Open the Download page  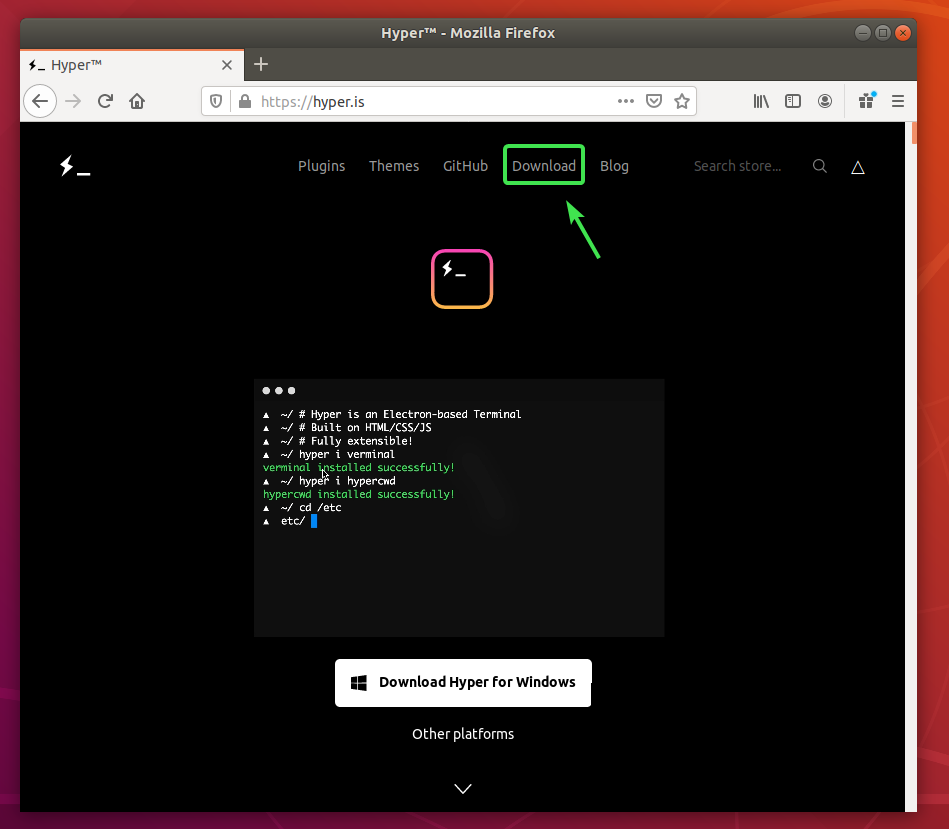[544, 165]
